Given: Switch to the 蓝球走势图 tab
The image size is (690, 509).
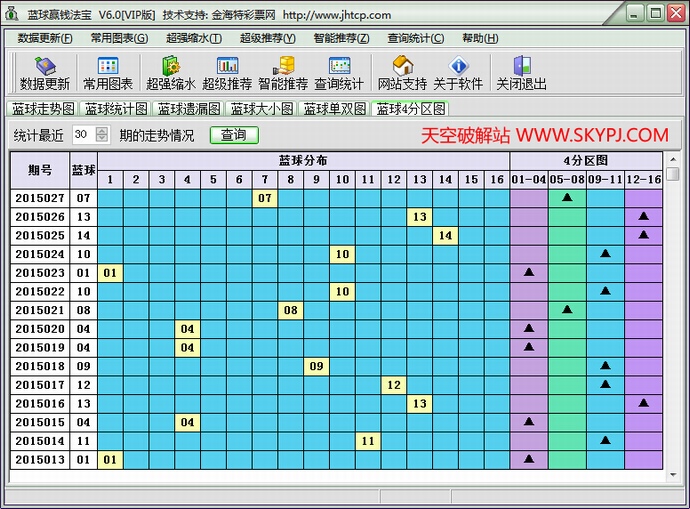Looking at the screenshot, I should tap(43, 109).
